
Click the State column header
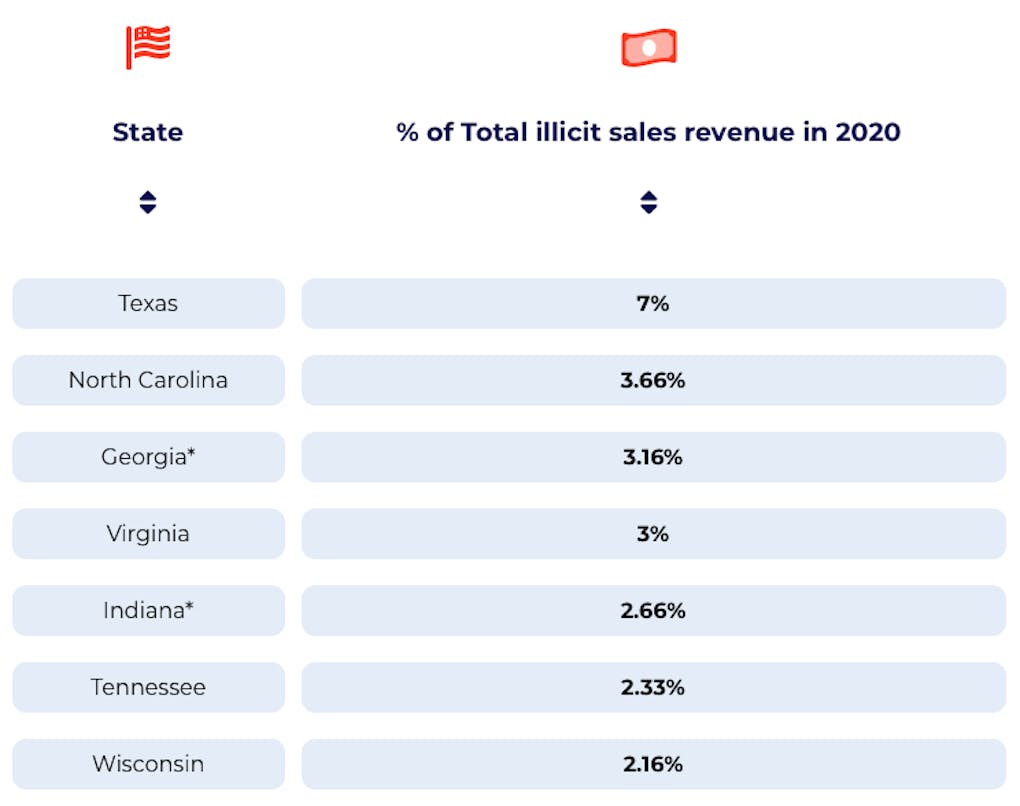point(148,132)
